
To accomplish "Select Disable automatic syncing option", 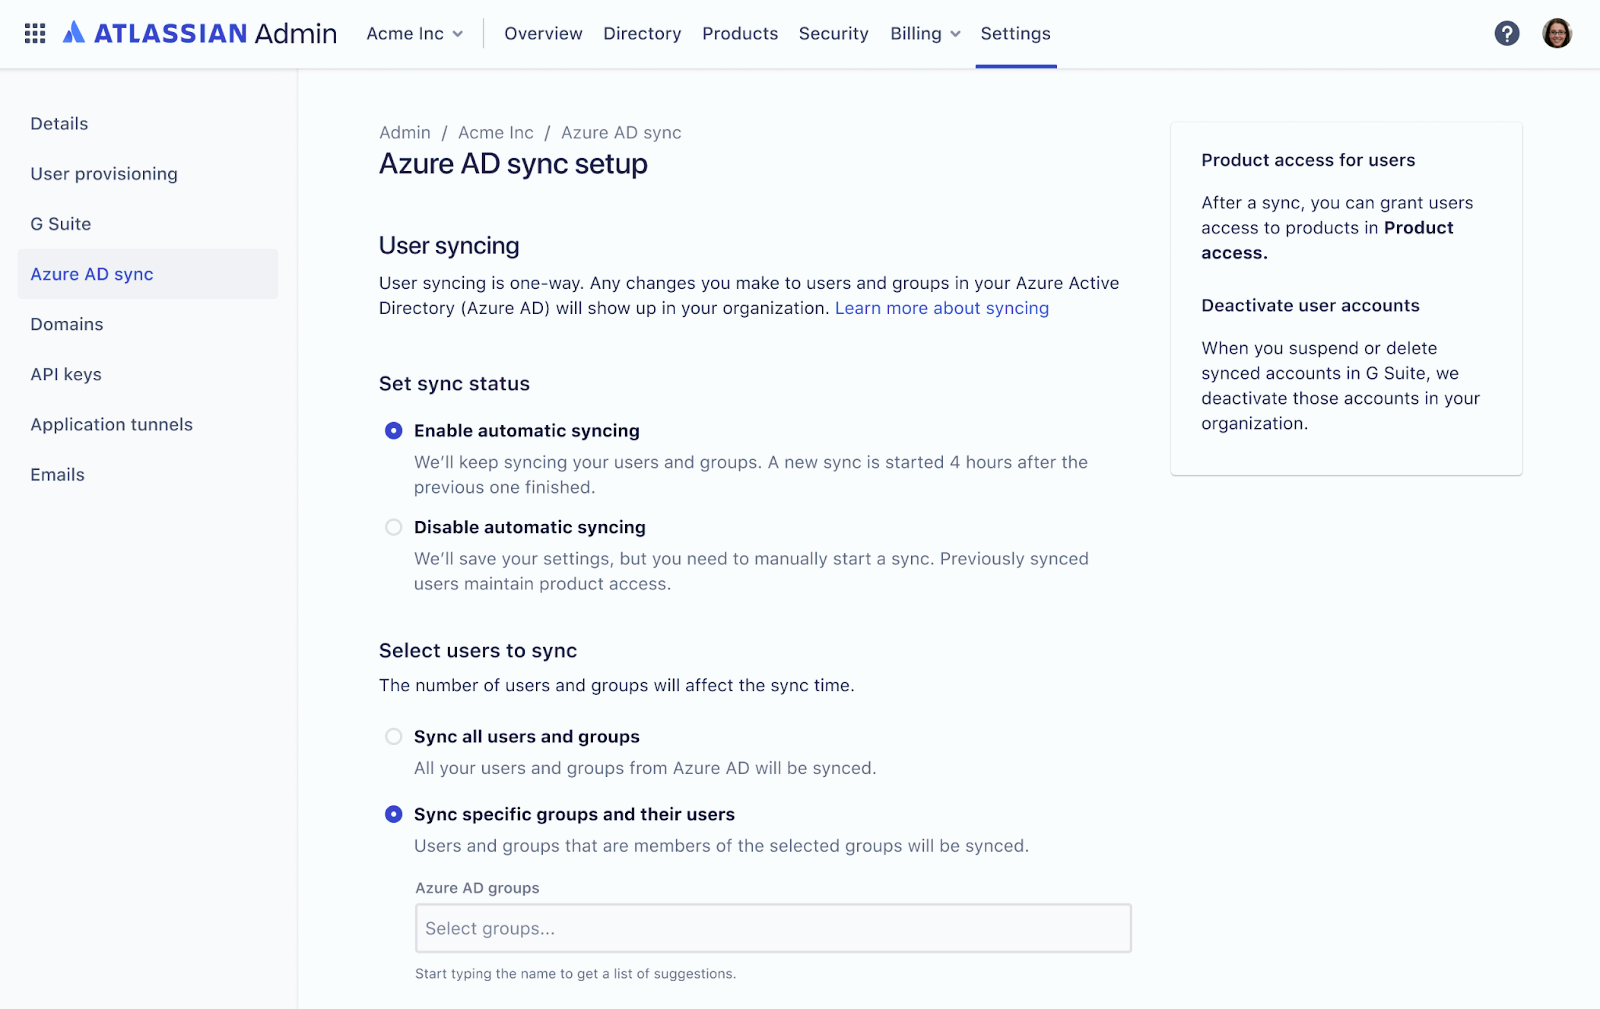I will pos(394,527).
